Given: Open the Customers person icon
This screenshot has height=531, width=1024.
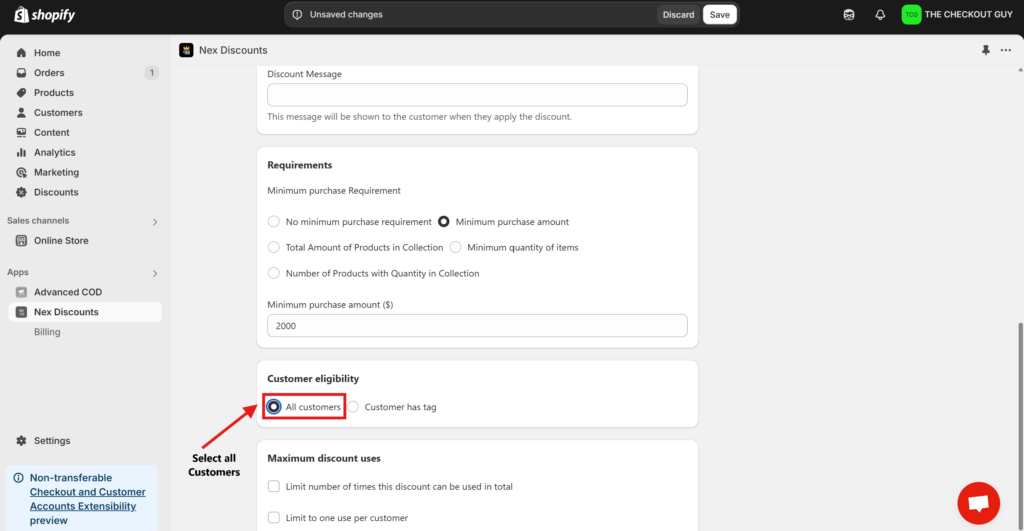Looking at the screenshot, I should click(22, 112).
